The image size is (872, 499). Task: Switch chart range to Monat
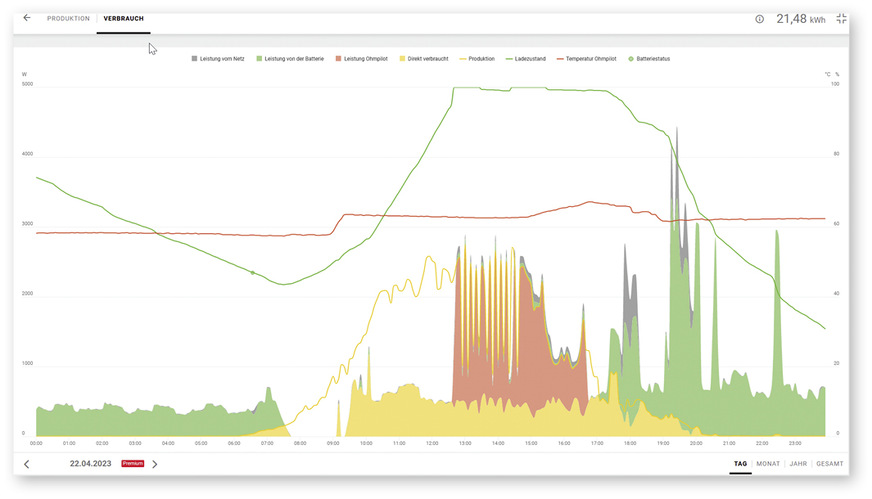(767, 464)
